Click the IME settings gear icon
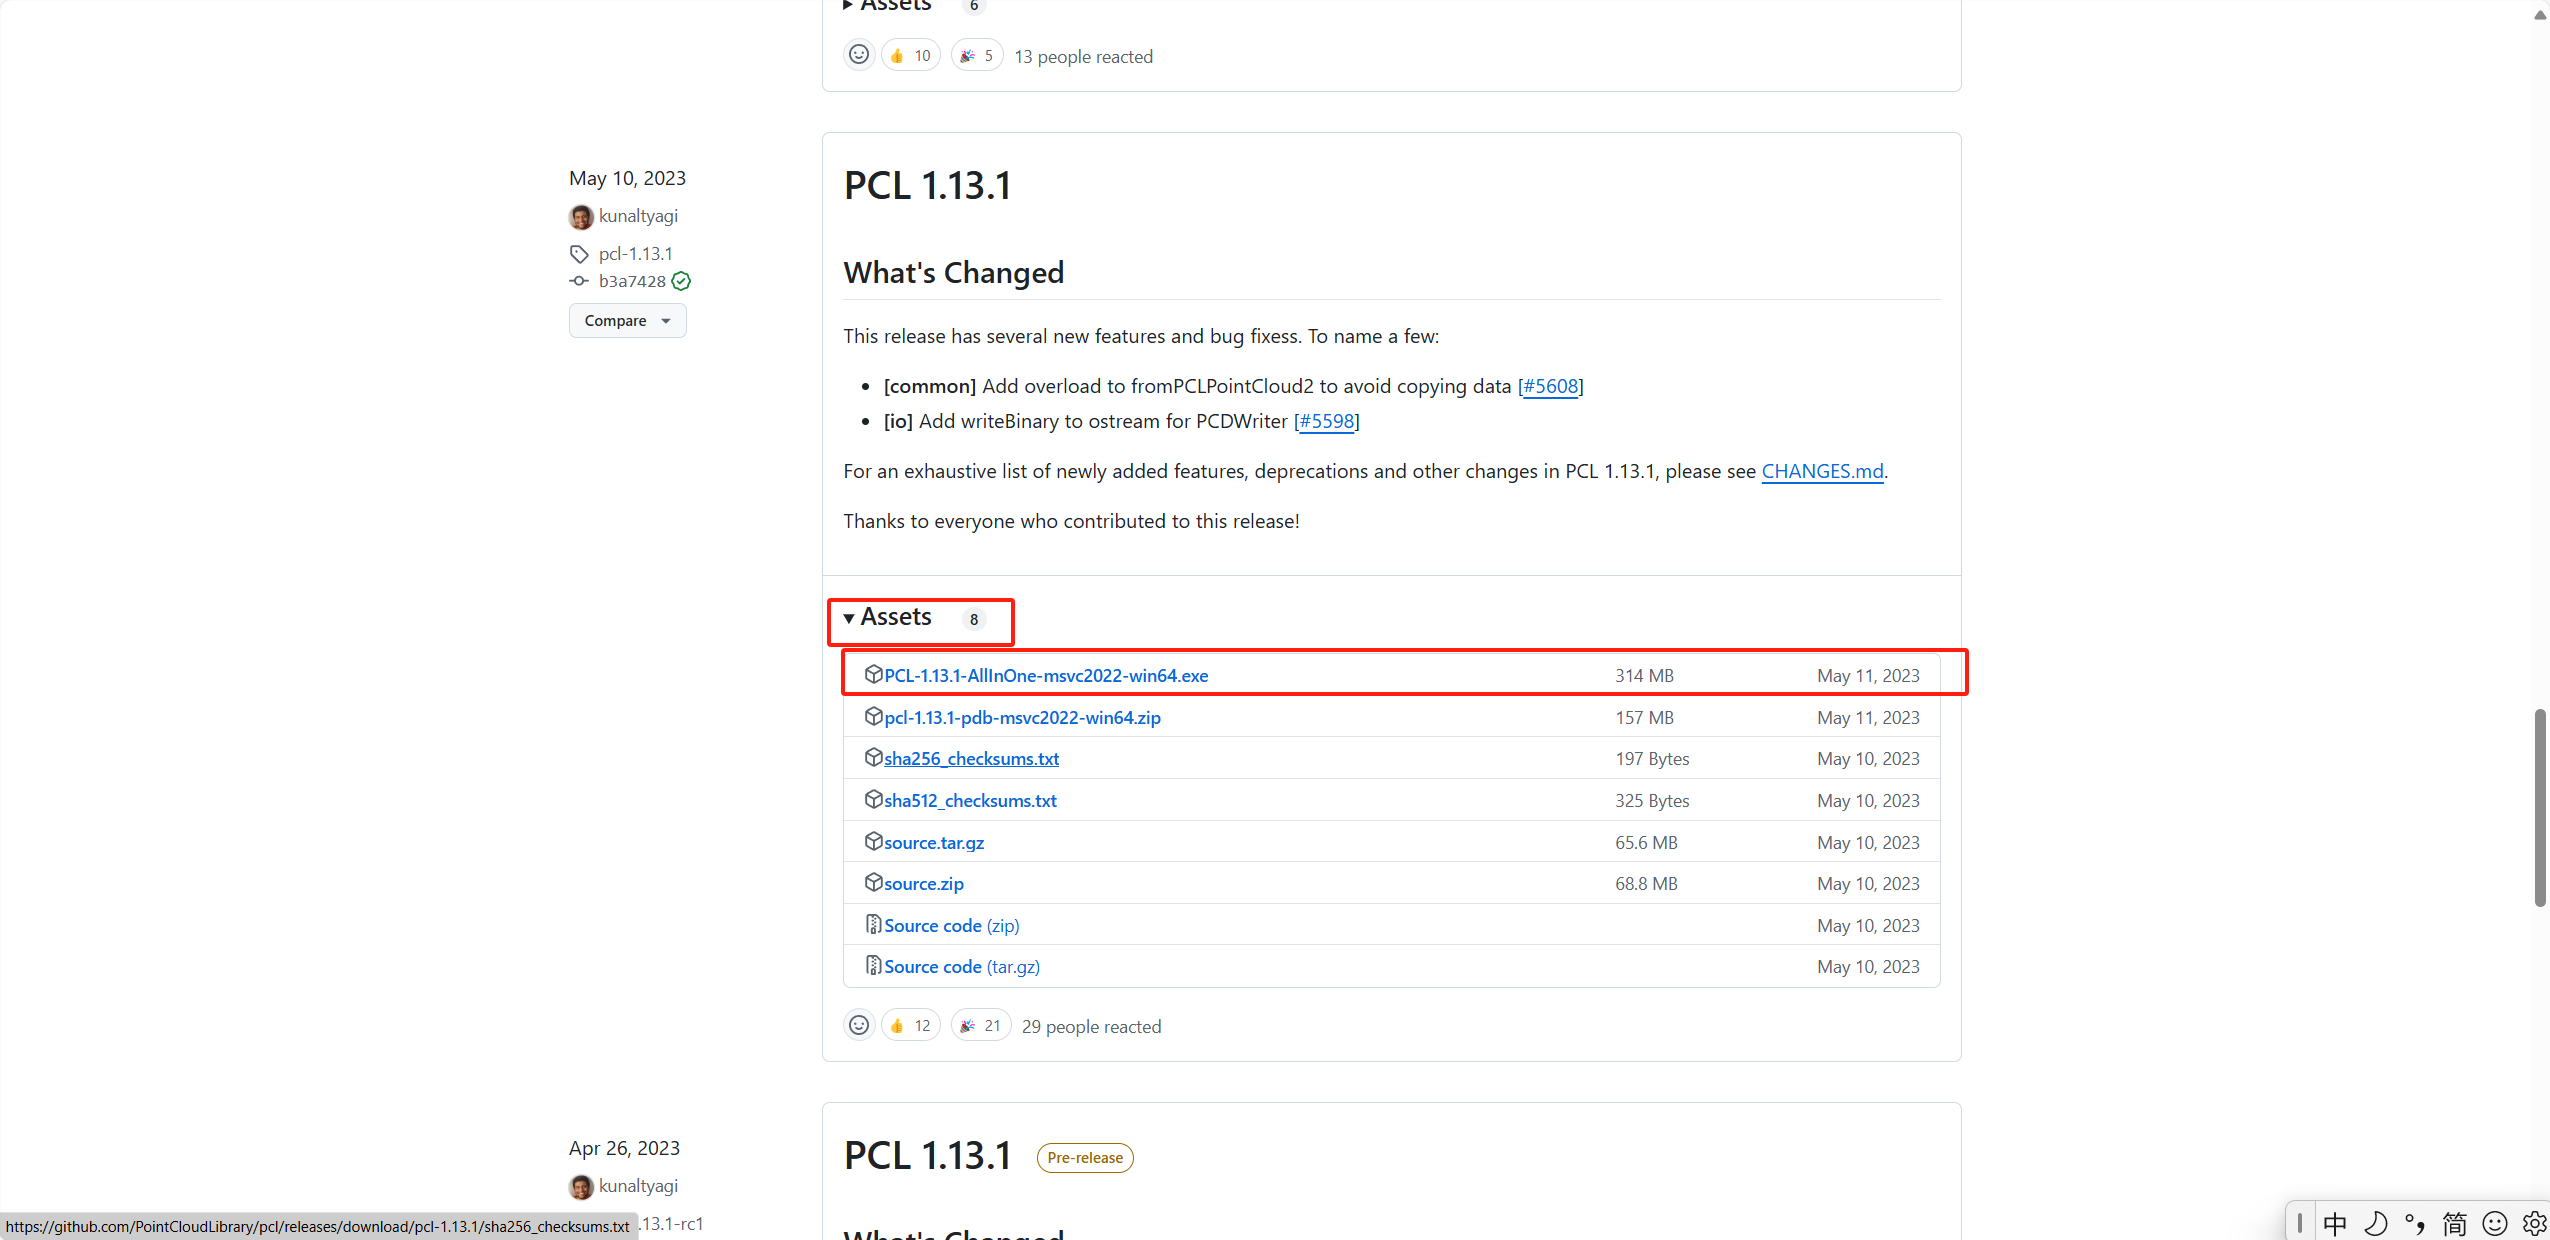2550x1240 pixels. tap(2534, 1223)
